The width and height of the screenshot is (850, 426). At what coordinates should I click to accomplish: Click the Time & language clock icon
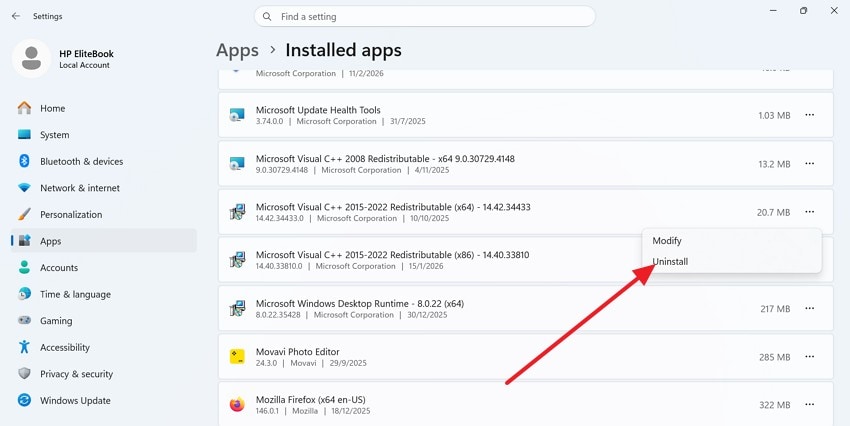coord(24,294)
